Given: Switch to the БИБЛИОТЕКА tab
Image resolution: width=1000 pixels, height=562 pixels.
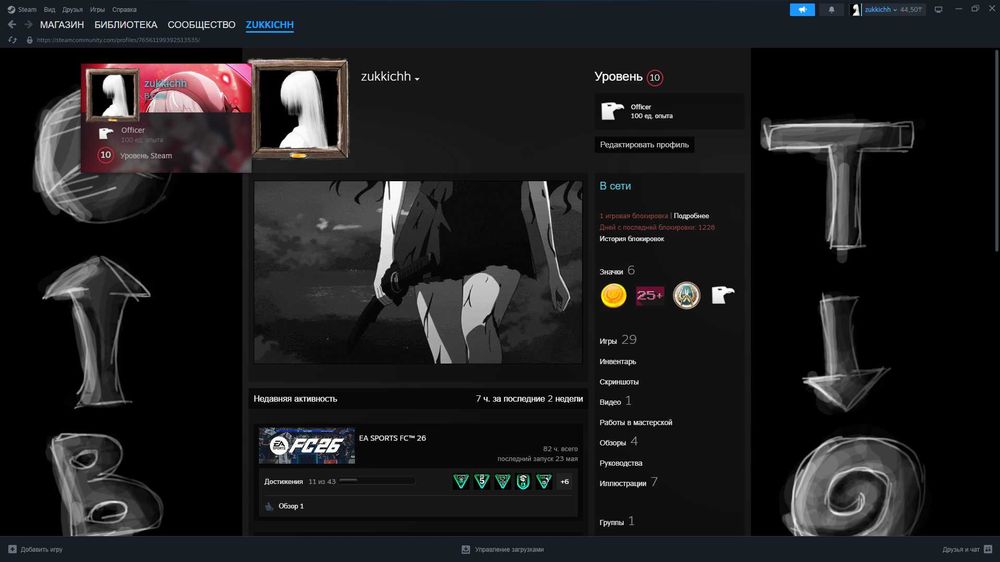Looking at the screenshot, I should (x=126, y=24).
